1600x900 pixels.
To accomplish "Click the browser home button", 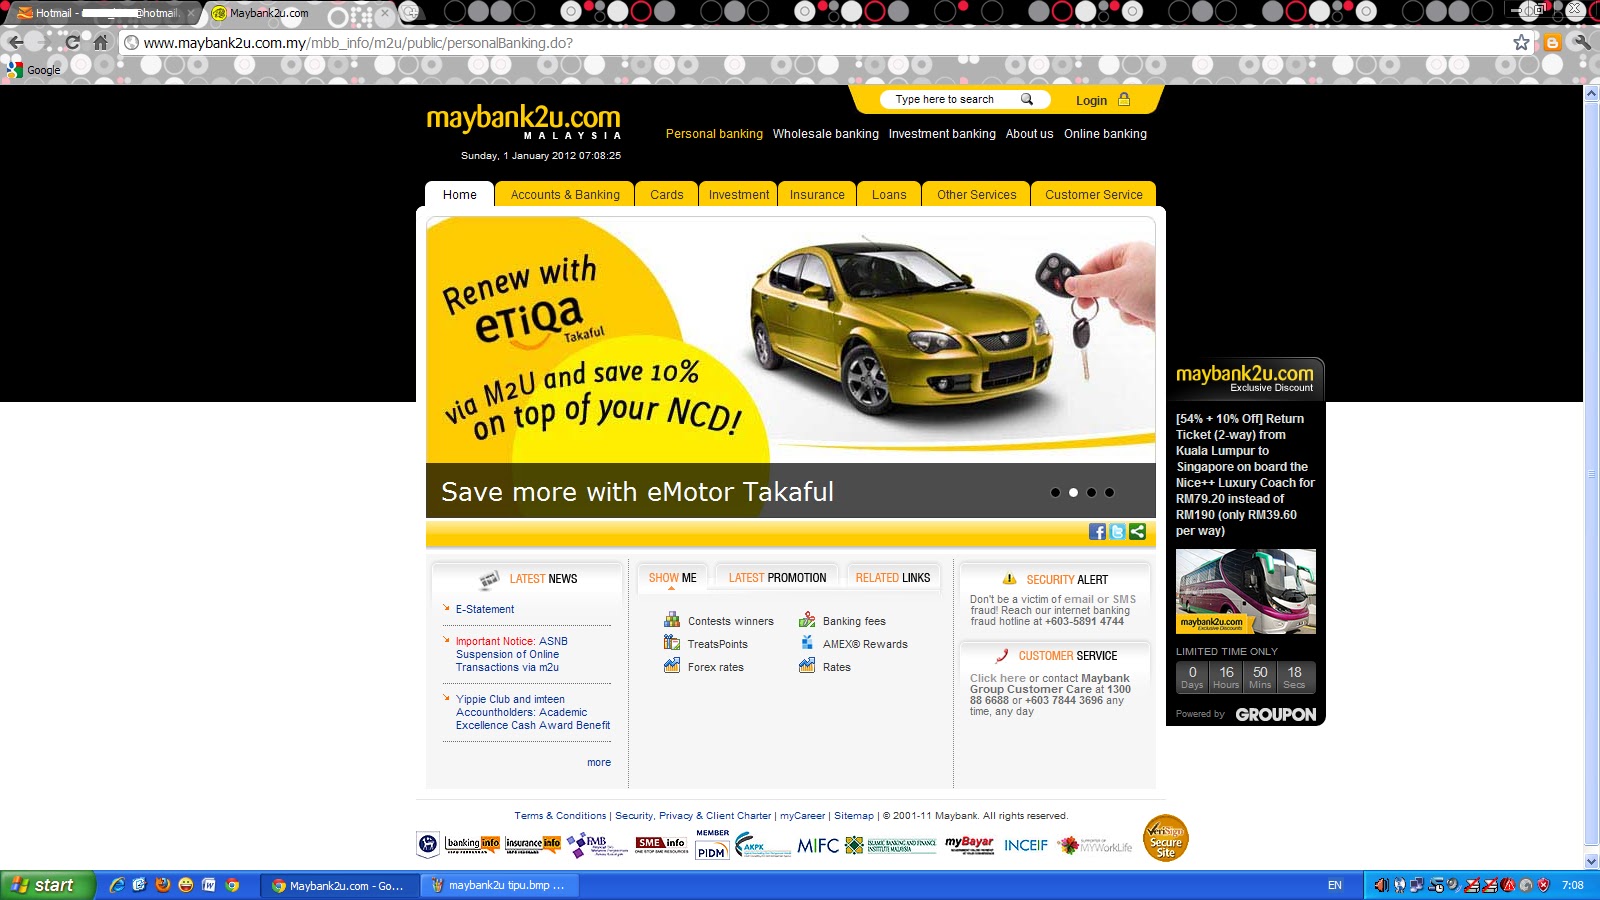I will [x=100, y=43].
